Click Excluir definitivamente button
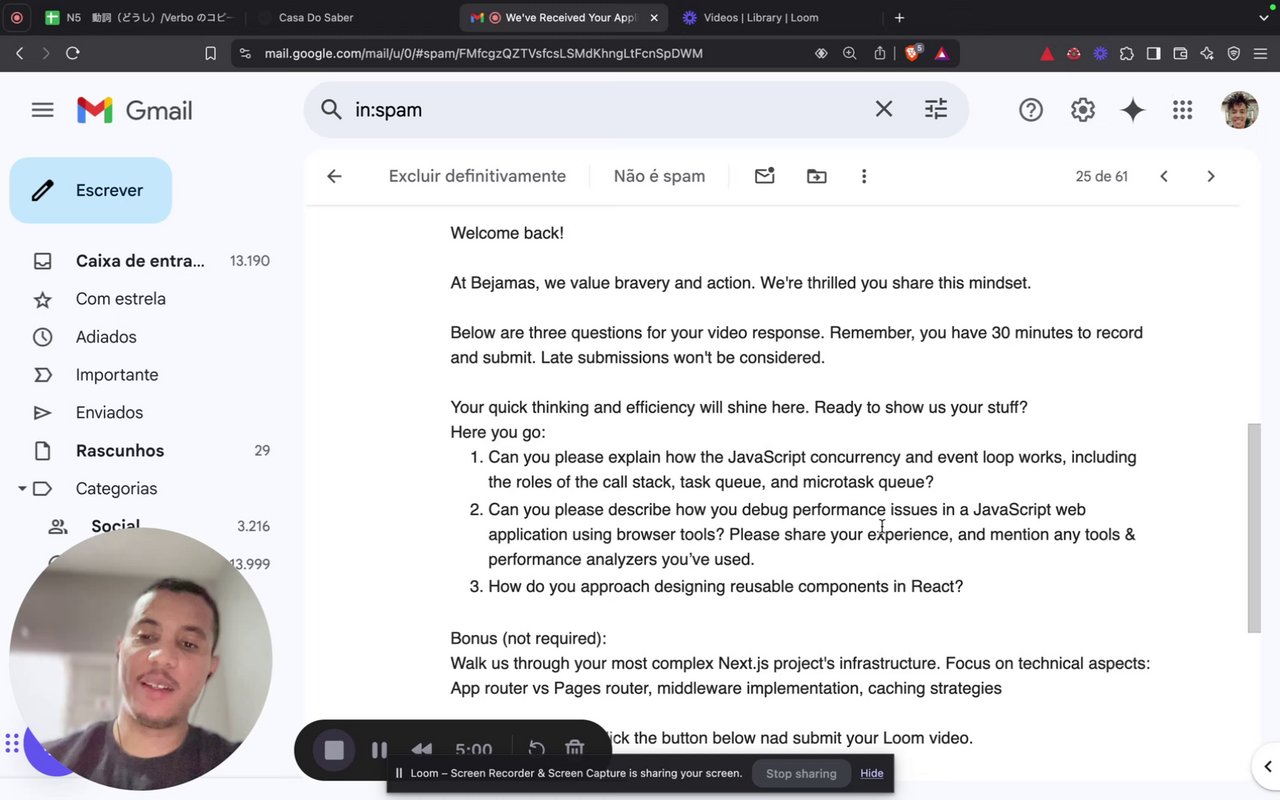Image resolution: width=1280 pixels, height=800 pixels. click(477, 176)
